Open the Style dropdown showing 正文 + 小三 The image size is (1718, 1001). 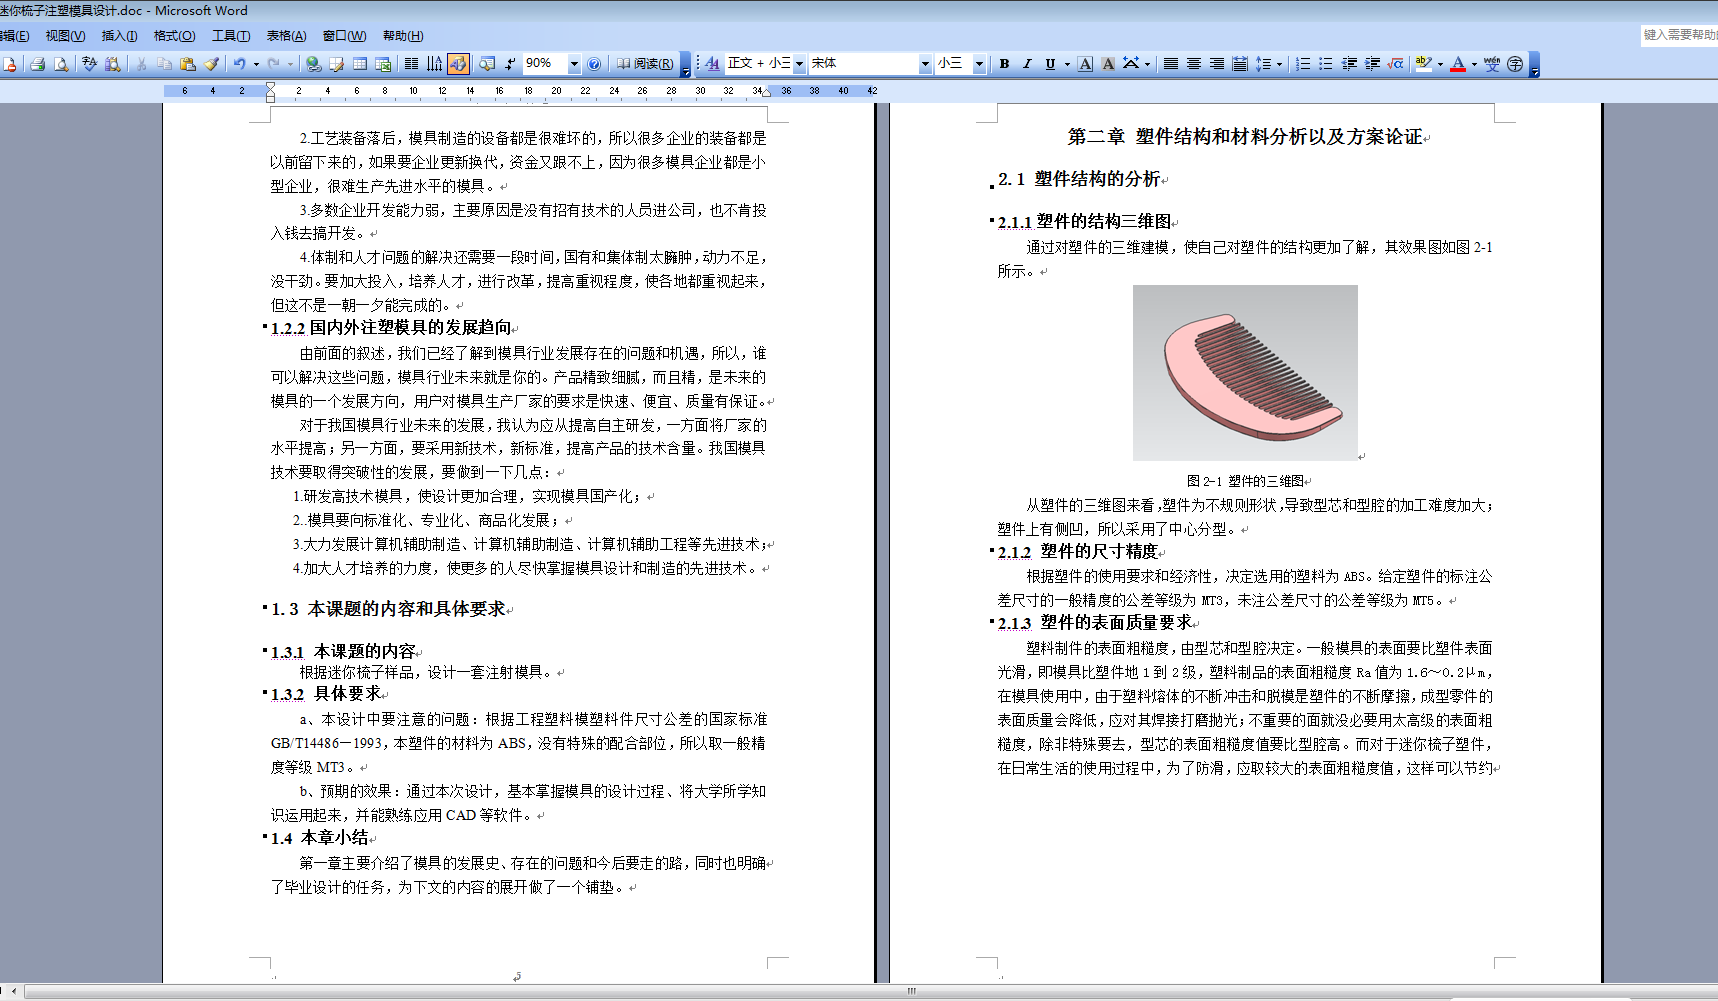pyautogui.click(x=799, y=64)
